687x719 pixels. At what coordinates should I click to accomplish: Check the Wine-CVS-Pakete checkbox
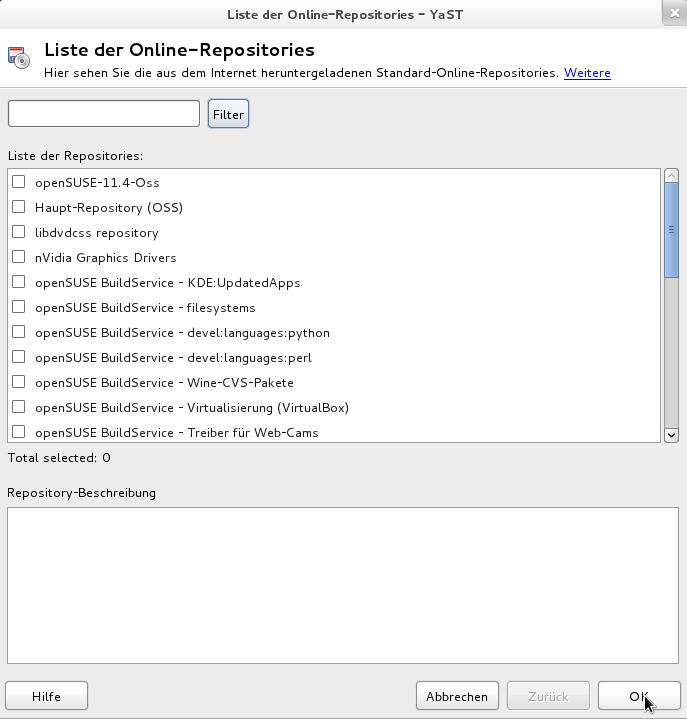[18, 382]
